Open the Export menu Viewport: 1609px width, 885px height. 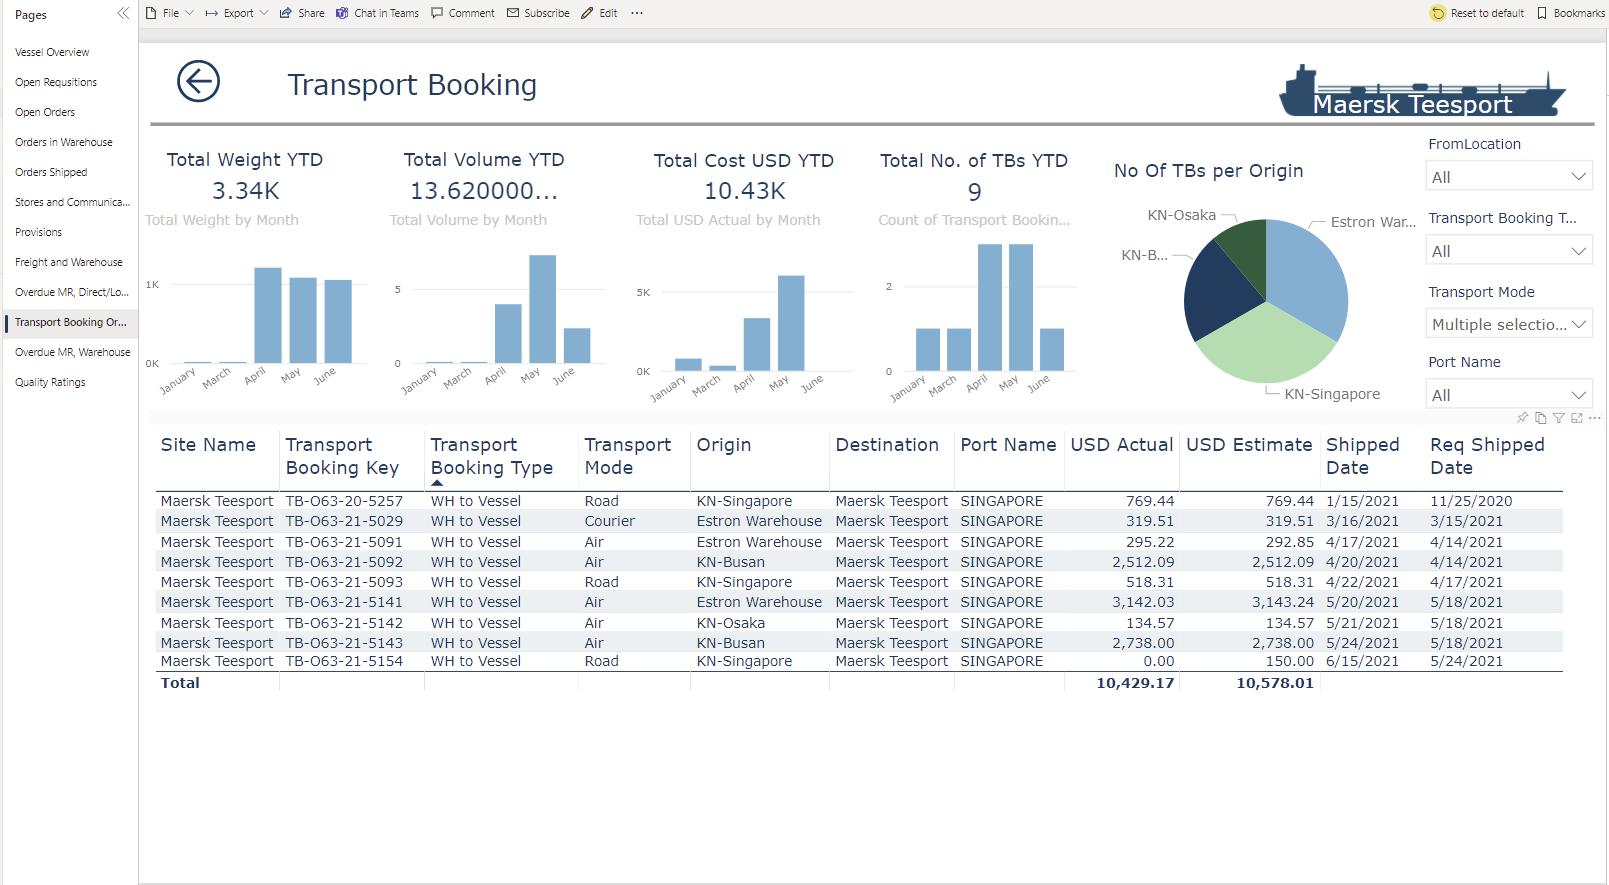[237, 13]
